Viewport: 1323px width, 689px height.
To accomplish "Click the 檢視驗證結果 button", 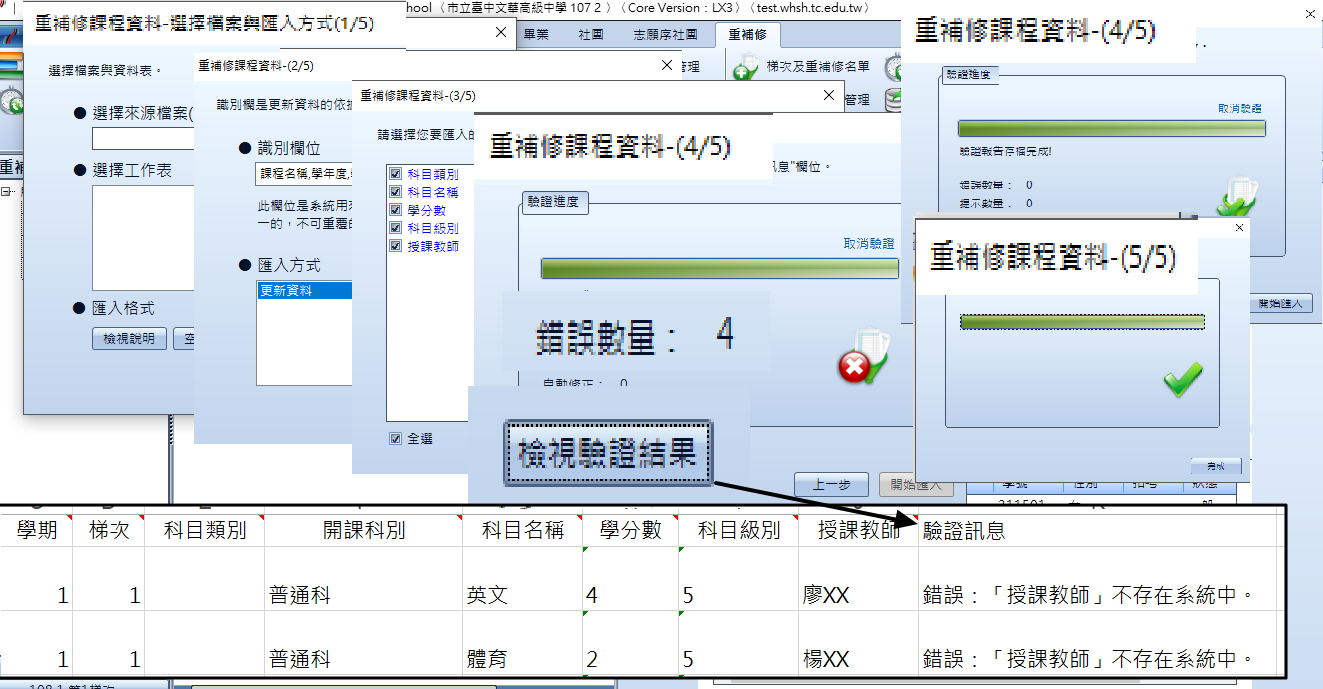I will coord(608,454).
